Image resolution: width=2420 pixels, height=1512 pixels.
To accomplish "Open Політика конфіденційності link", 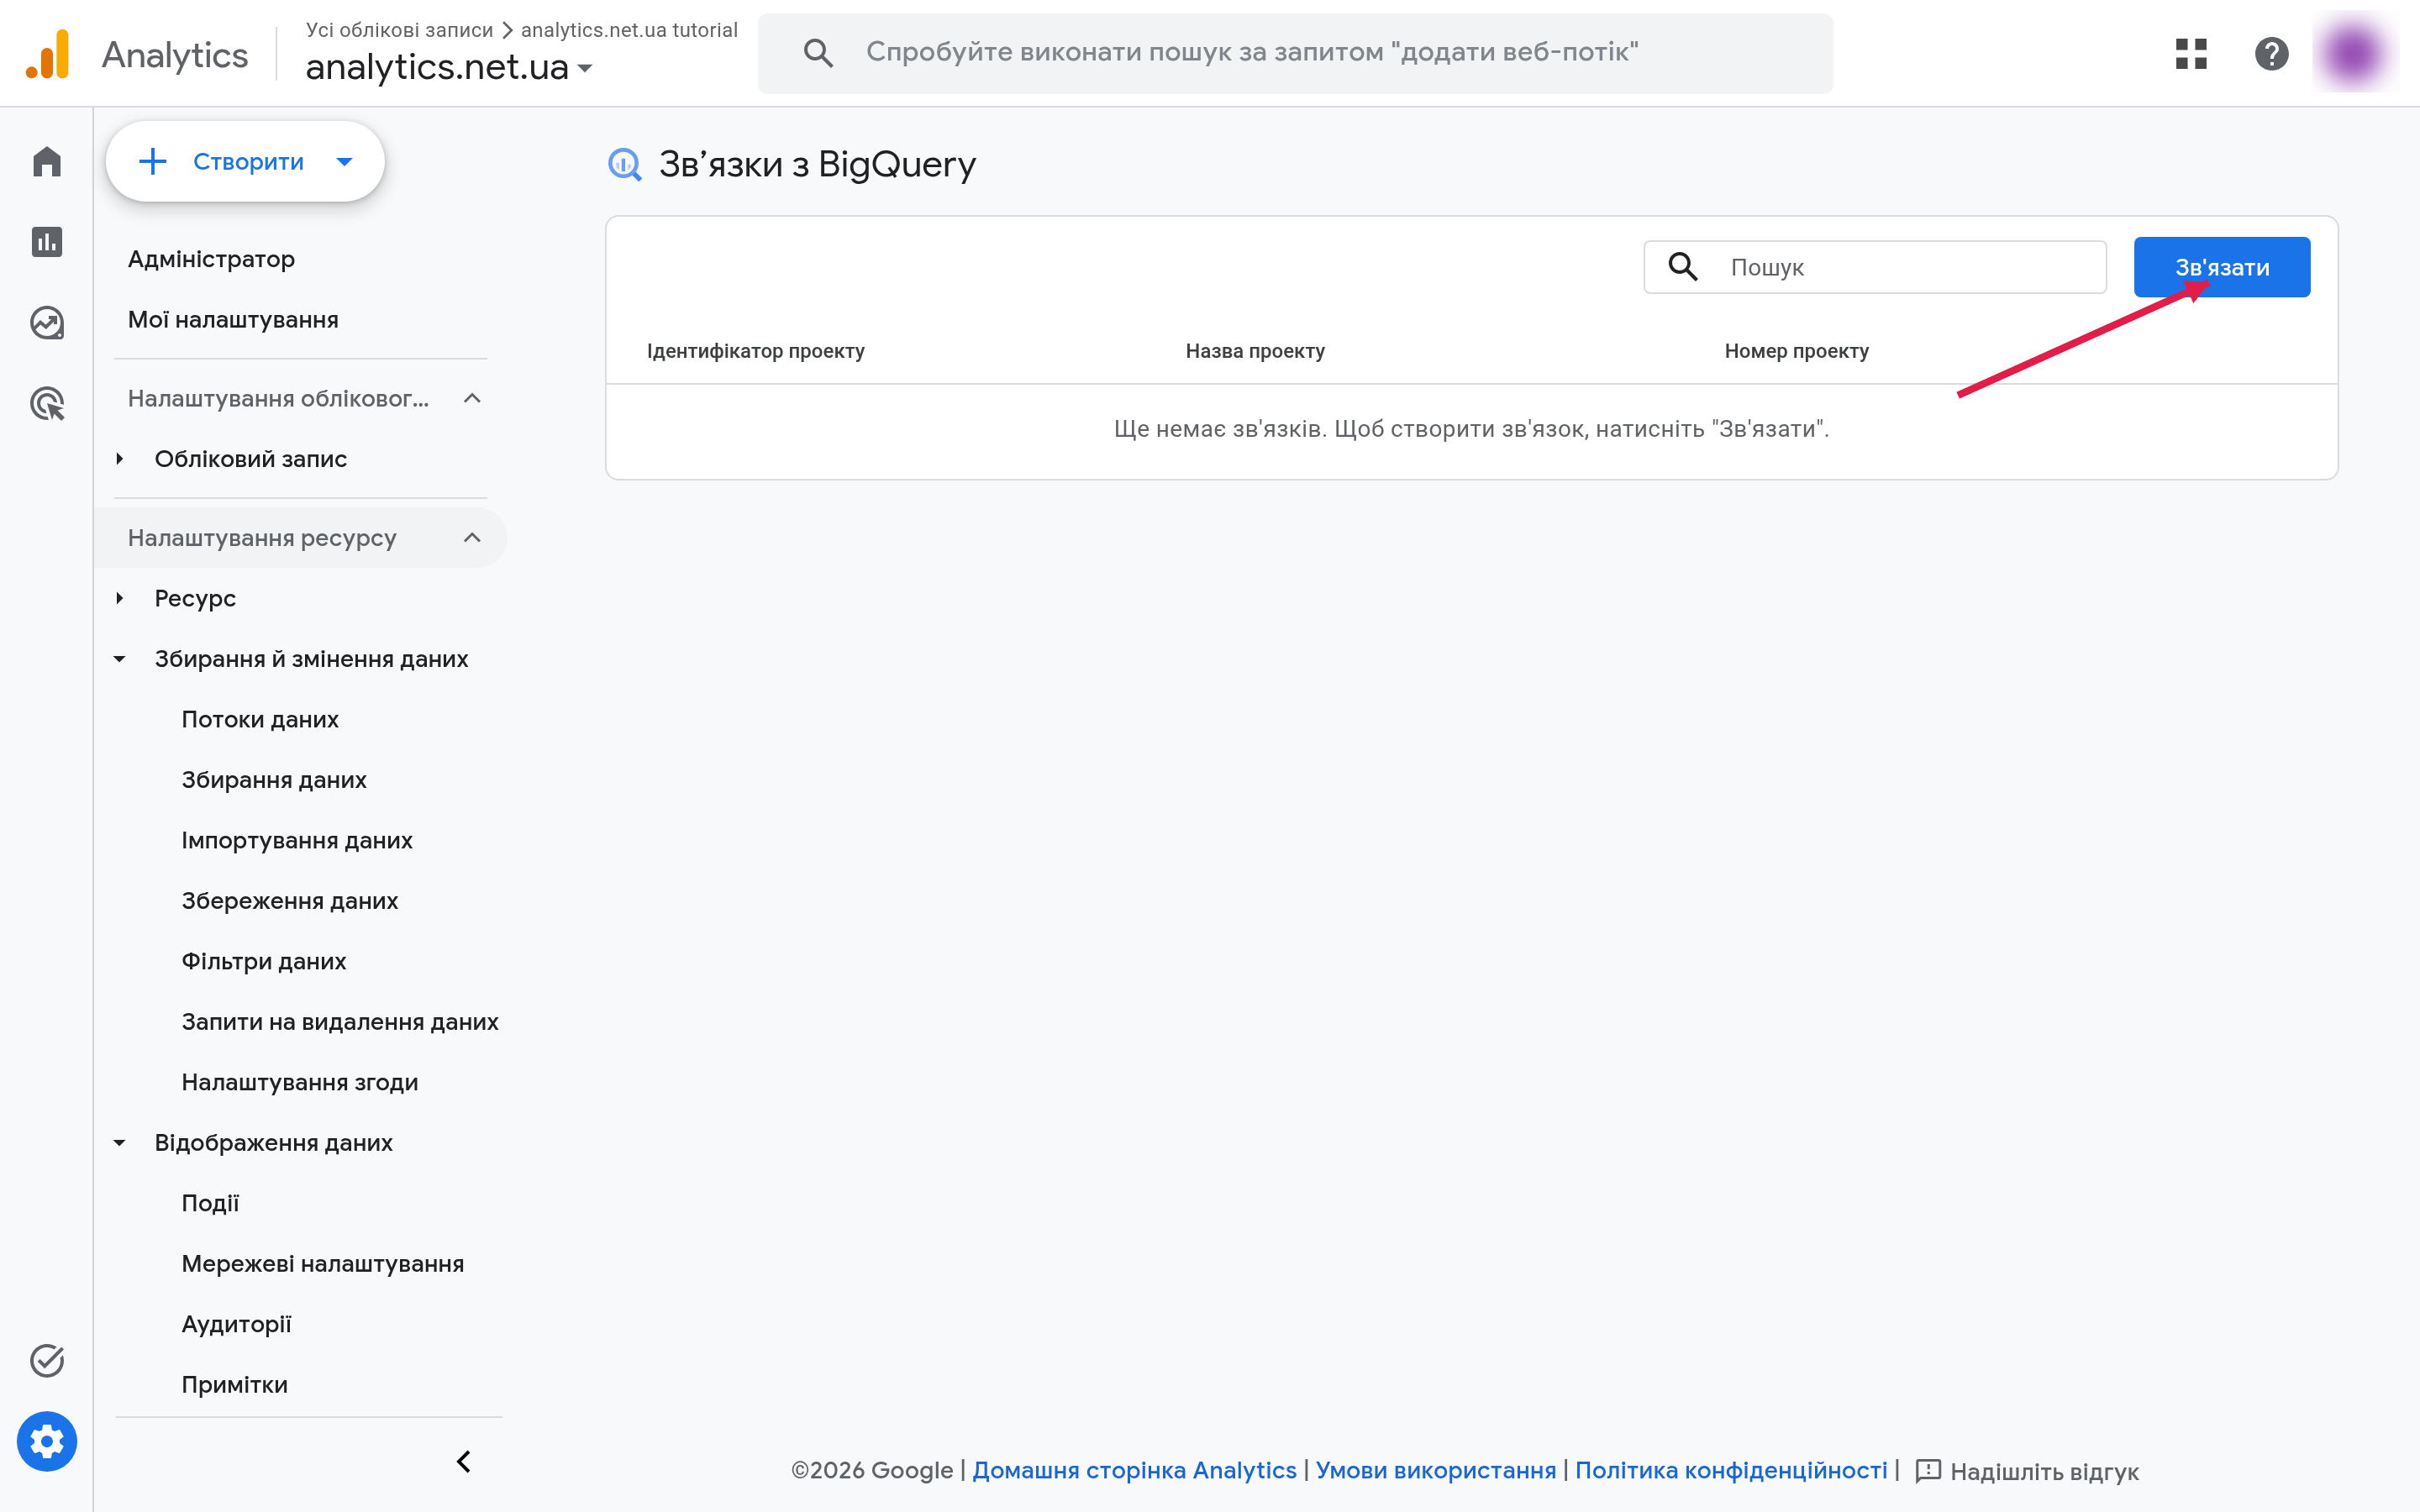I will tap(1731, 1470).
